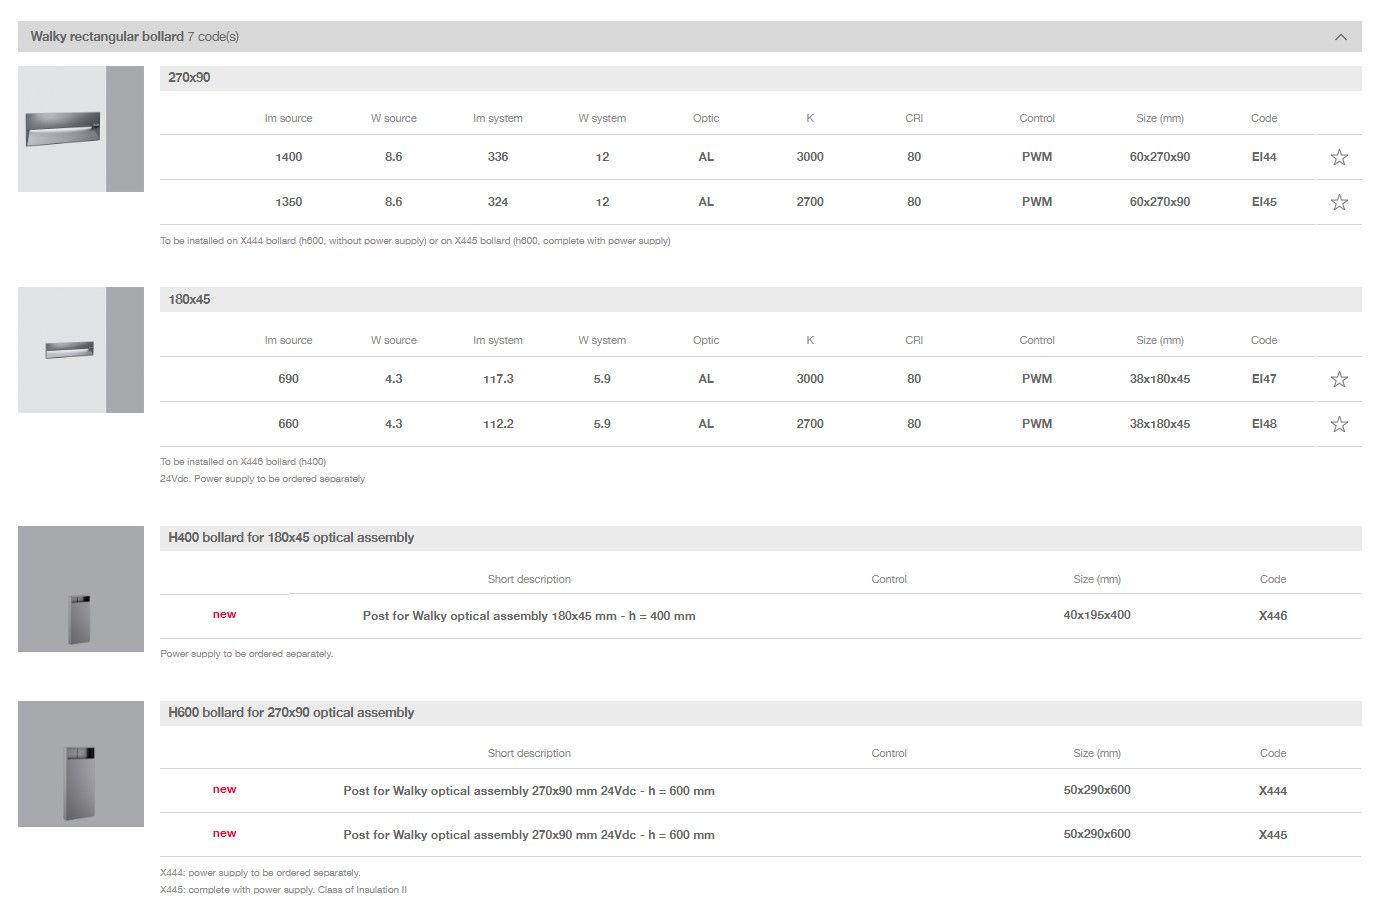Open accessory code X445
The width and height of the screenshot is (1374, 897).
(x=1272, y=835)
